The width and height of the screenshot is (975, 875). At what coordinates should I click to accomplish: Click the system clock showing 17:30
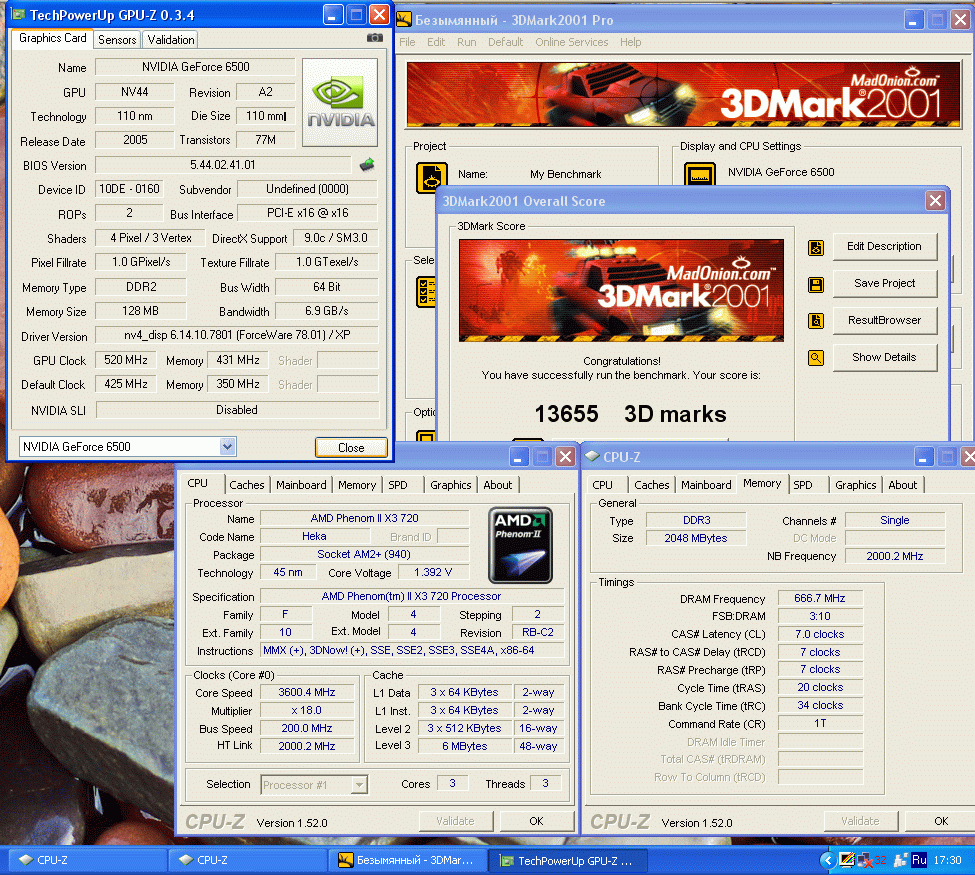948,860
